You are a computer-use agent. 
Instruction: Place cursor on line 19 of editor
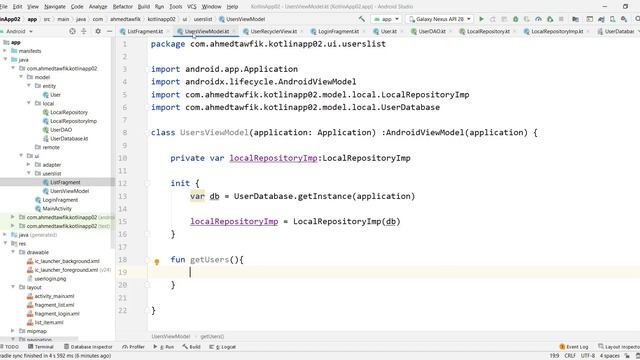click(392, 272)
